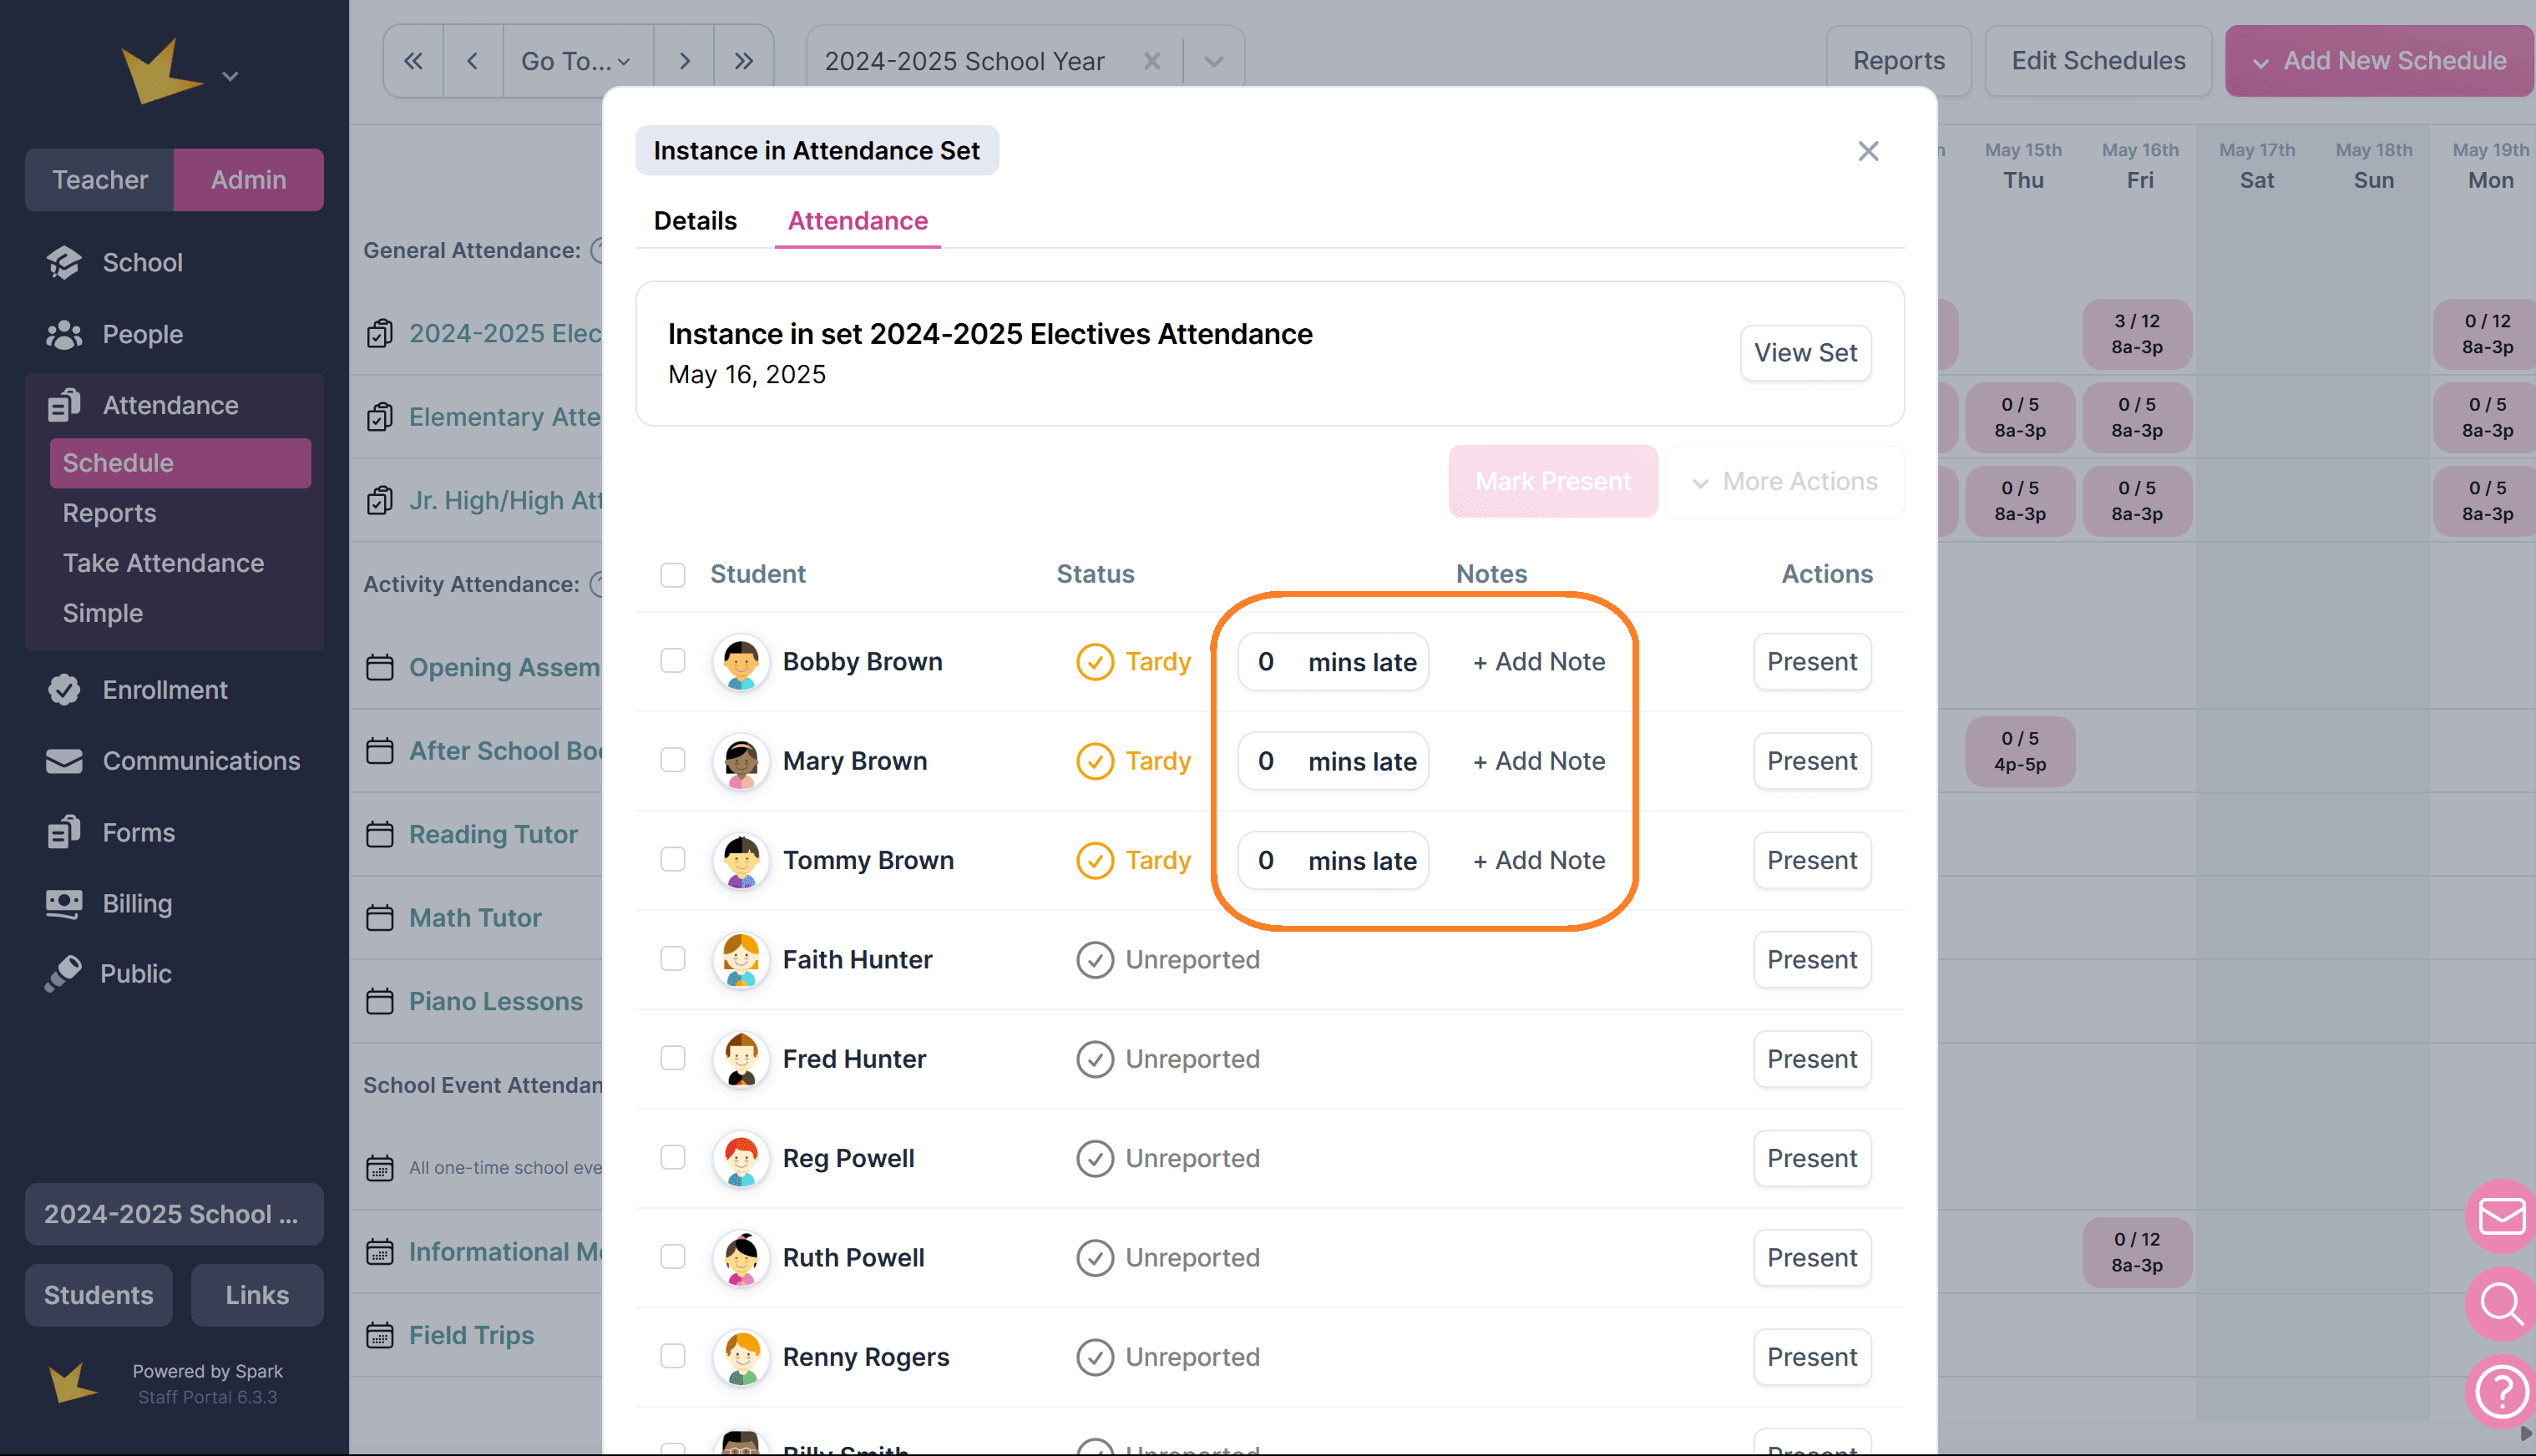Open the Go To... dropdown

(x=577, y=61)
